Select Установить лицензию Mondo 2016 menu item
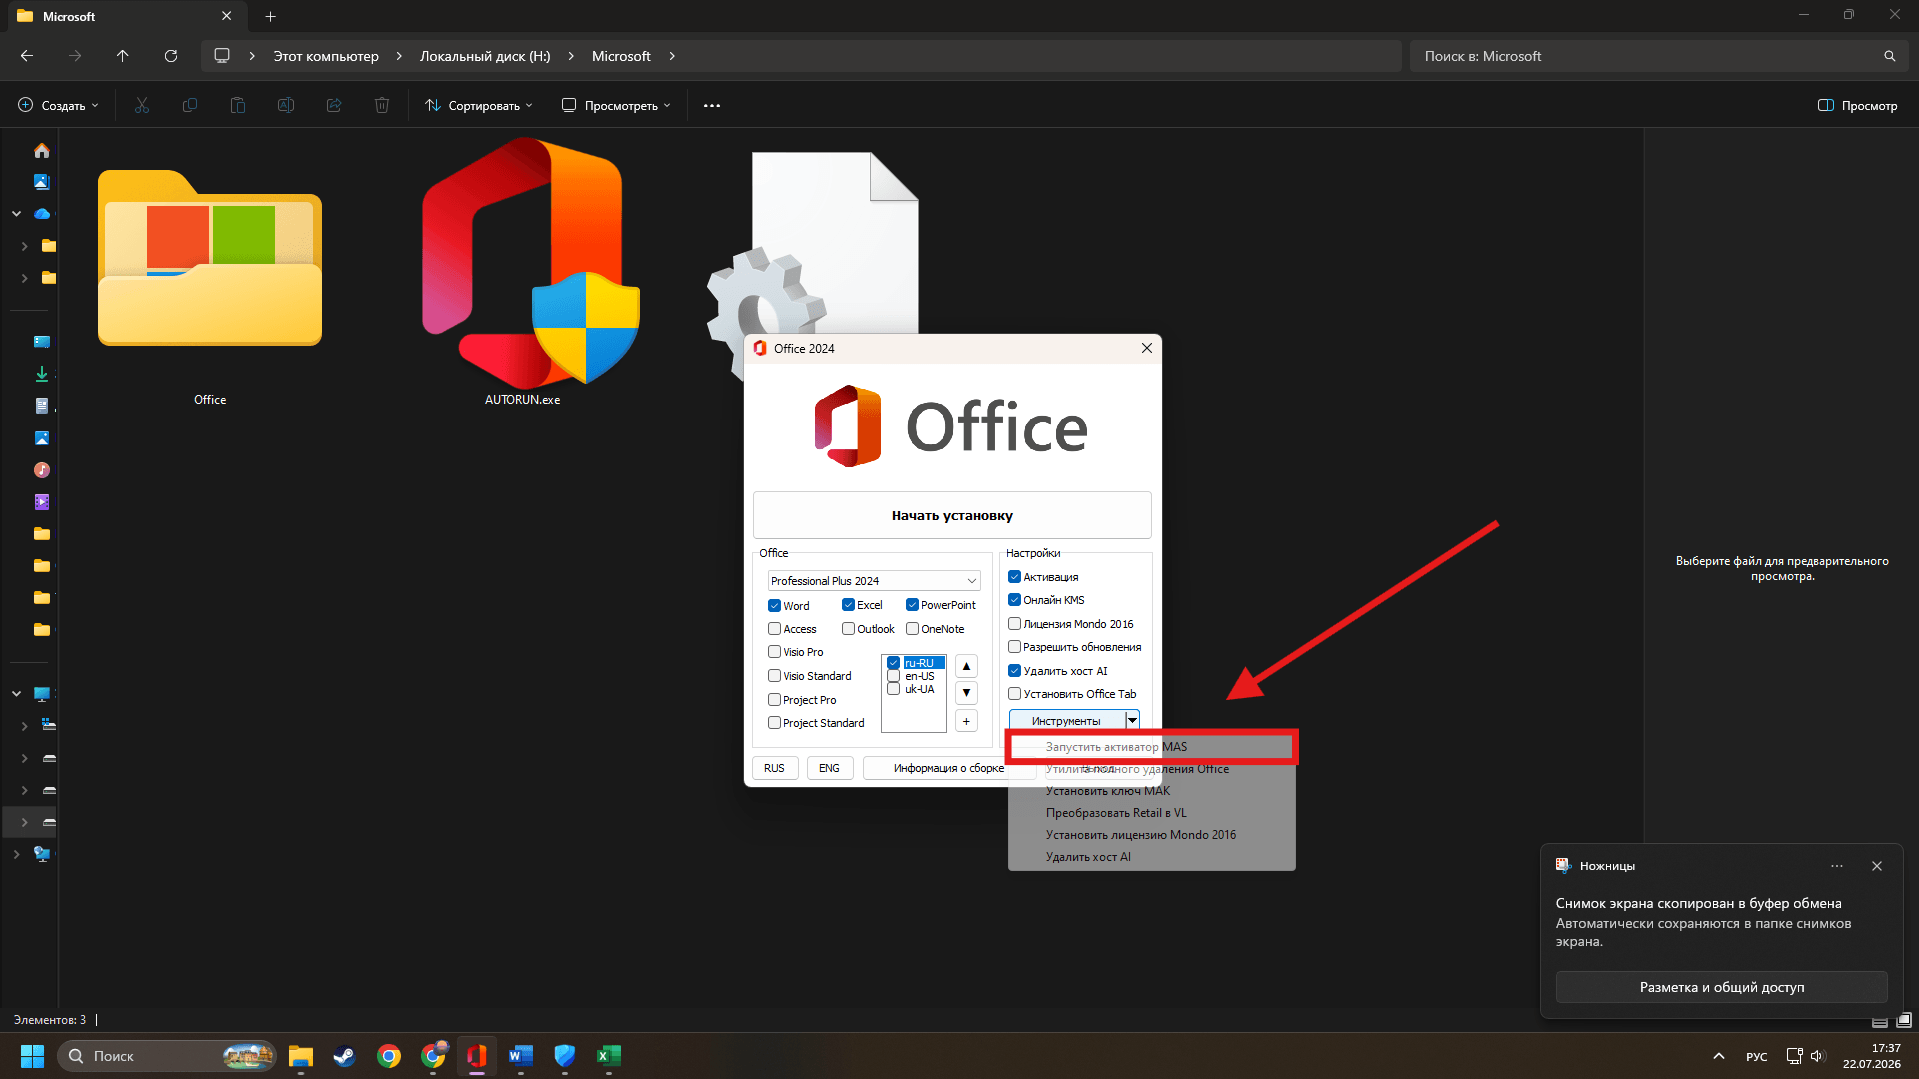Screen dimensions: 1919x1079 click(1152, 835)
